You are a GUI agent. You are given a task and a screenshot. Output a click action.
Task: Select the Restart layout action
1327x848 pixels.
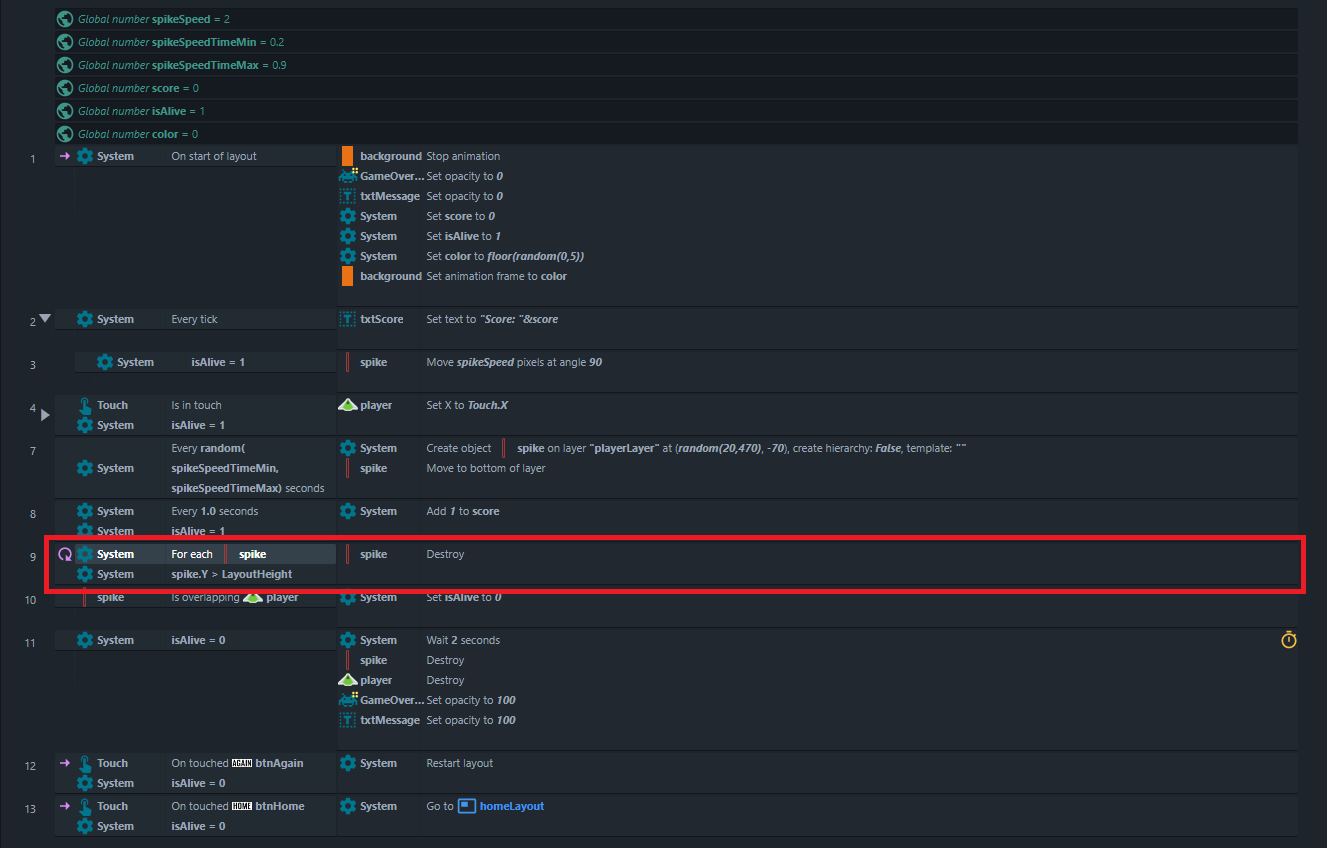(460, 763)
